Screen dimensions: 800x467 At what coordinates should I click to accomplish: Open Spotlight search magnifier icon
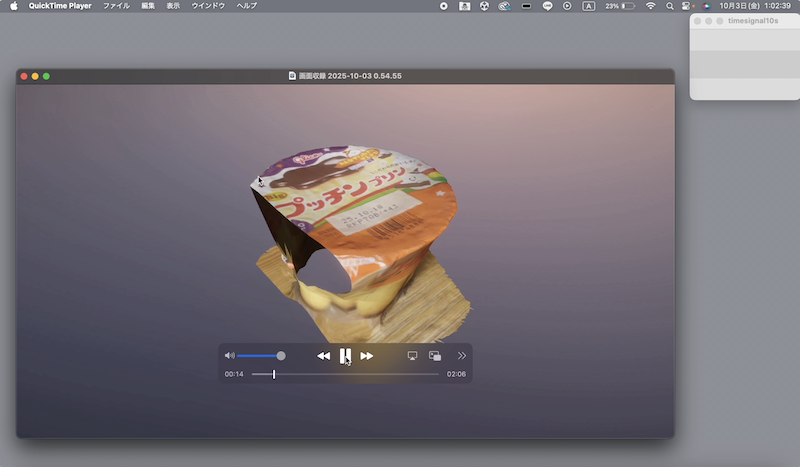pos(671,6)
